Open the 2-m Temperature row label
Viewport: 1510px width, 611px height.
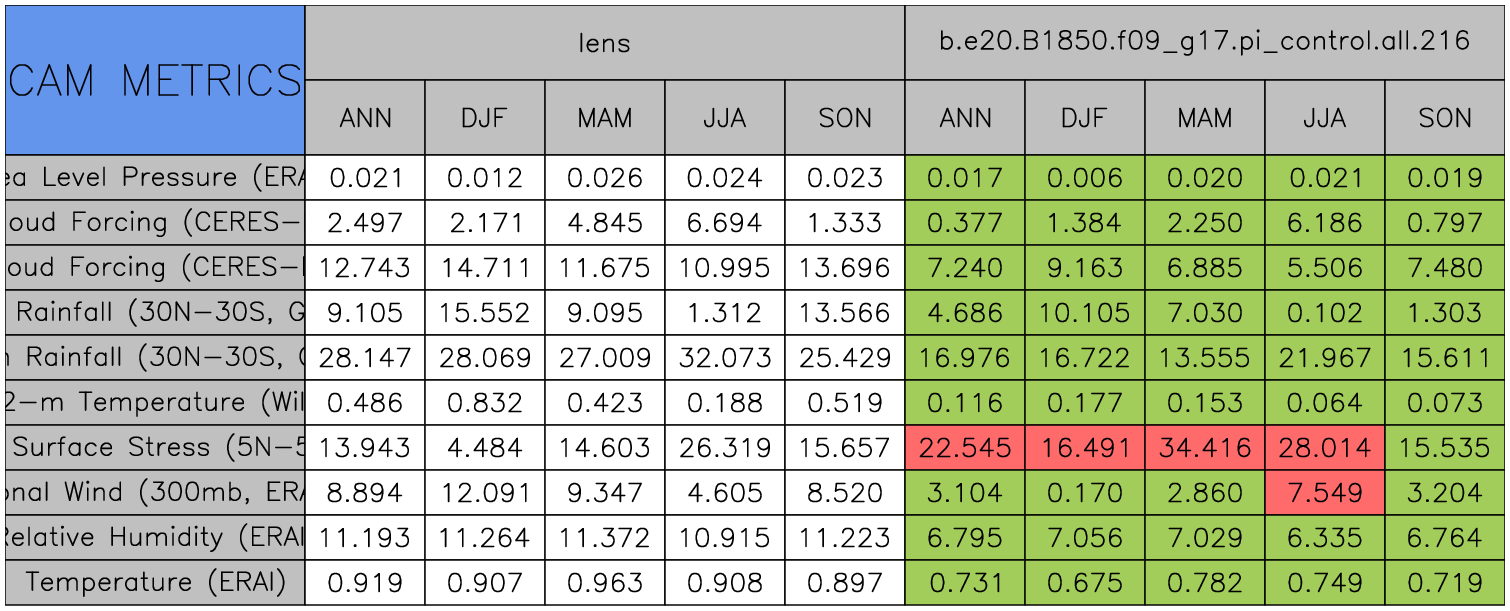point(155,403)
